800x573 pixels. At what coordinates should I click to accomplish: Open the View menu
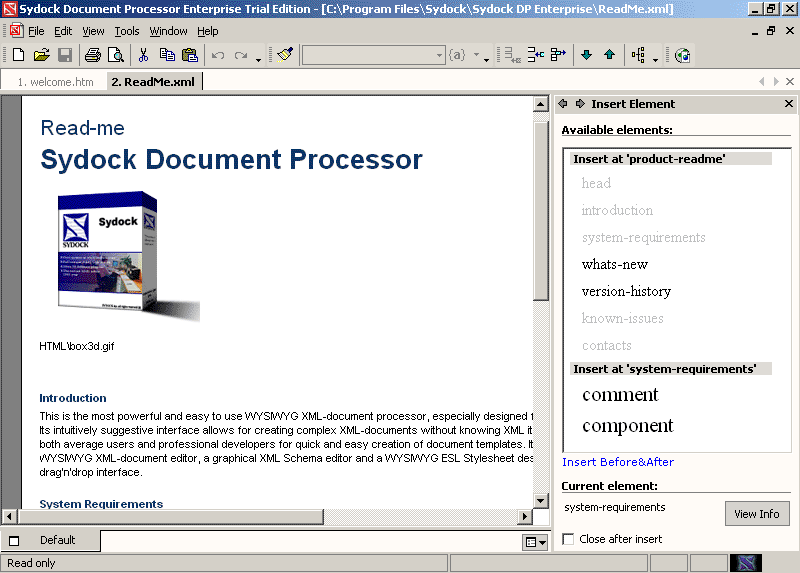pos(93,31)
